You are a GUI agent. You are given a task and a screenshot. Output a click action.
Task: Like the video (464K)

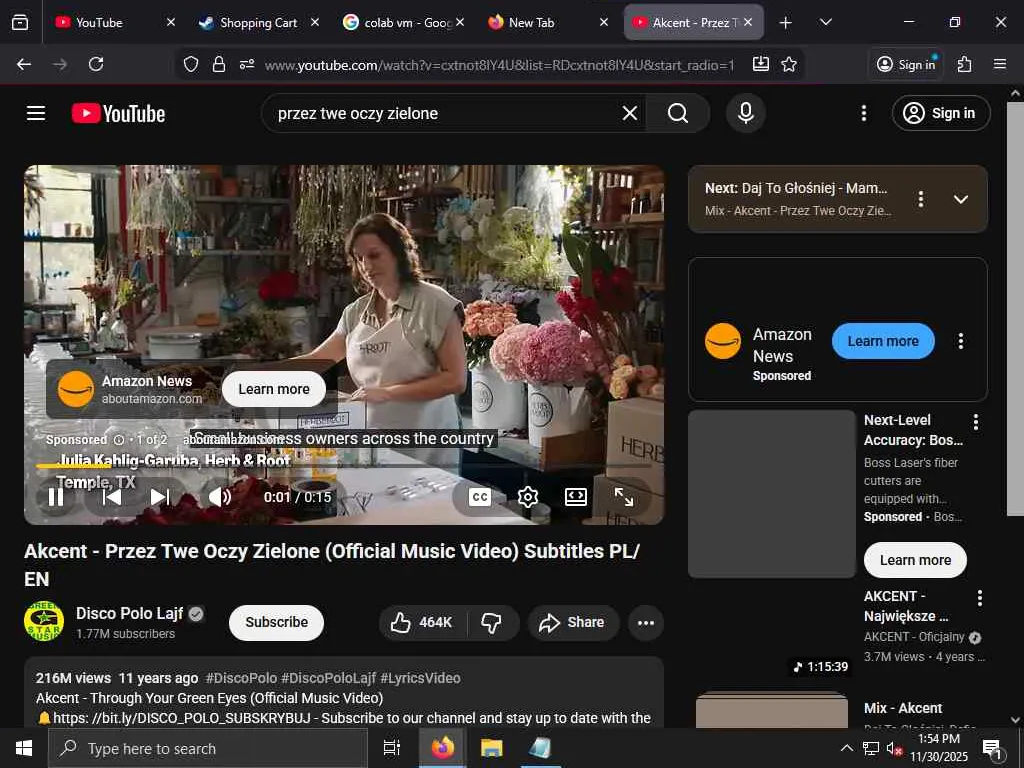pyautogui.click(x=422, y=622)
